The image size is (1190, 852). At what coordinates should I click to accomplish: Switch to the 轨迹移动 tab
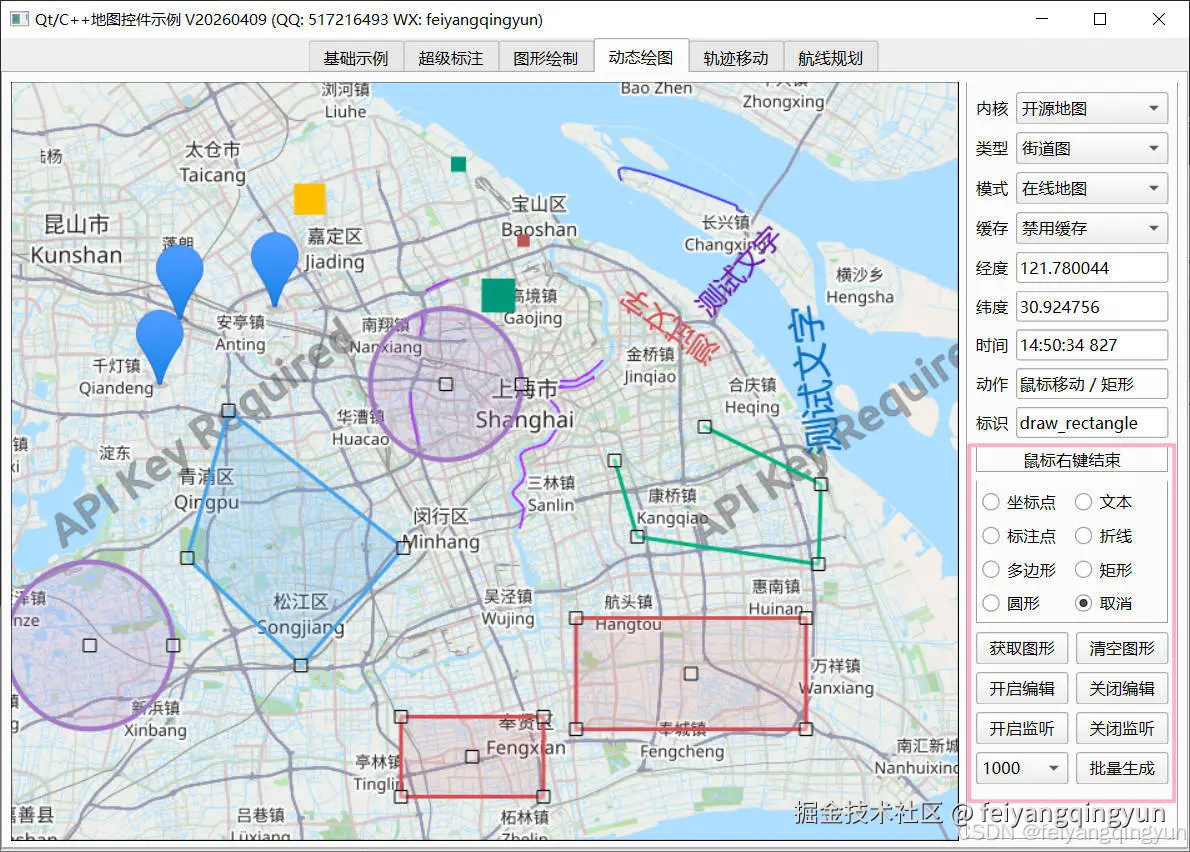736,58
